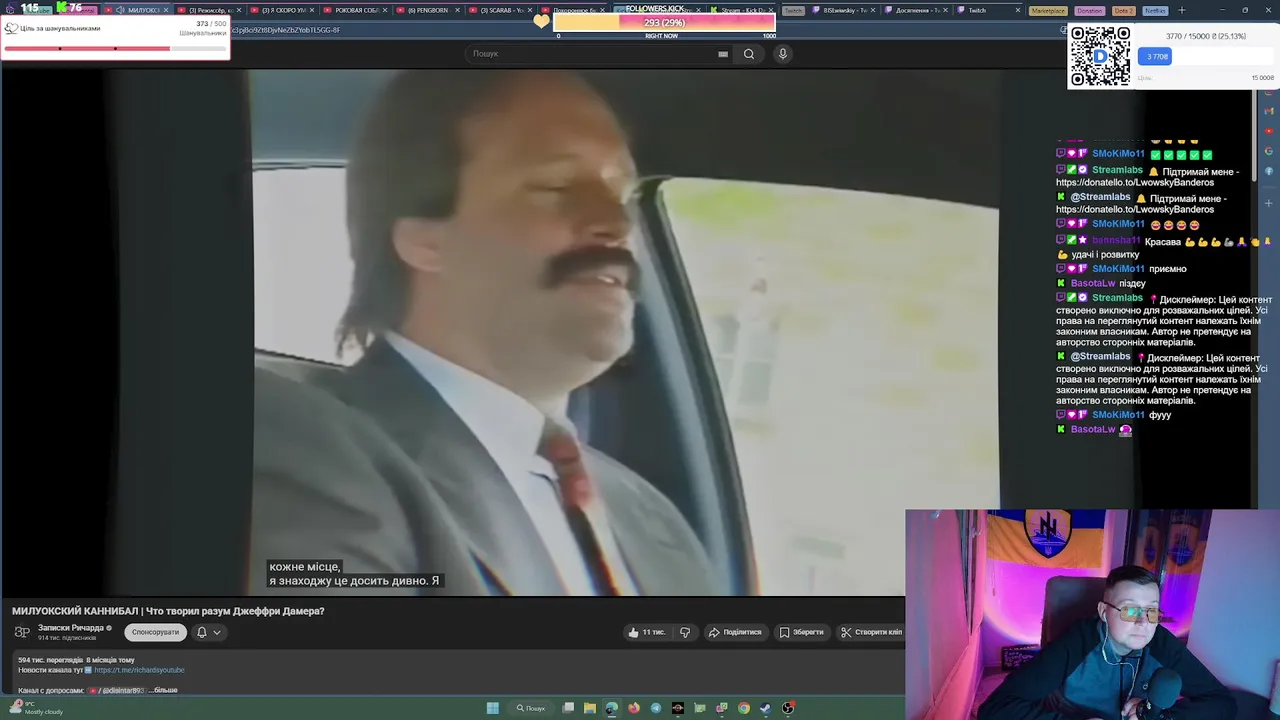Viewport: 1280px width, 720px height.
Task: Open Gmail icon in browser sidebar
Action: [1269, 111]
